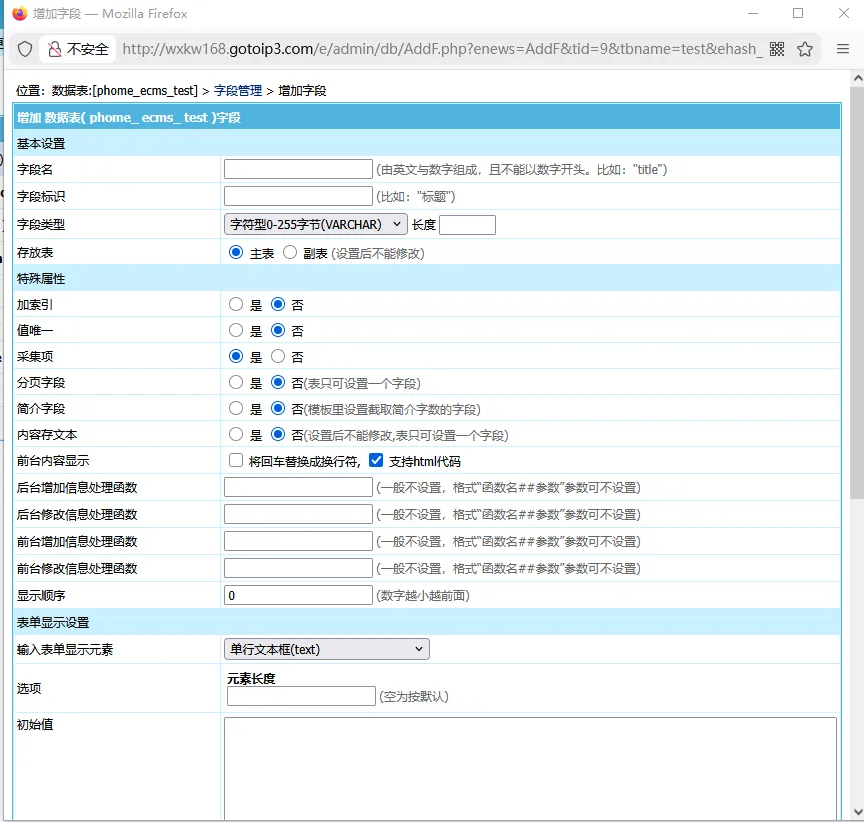Focus 前台增加信息处理函数 input
Image resolution: width=864 pixels, height=822 pixels.
tap(298, 541)
